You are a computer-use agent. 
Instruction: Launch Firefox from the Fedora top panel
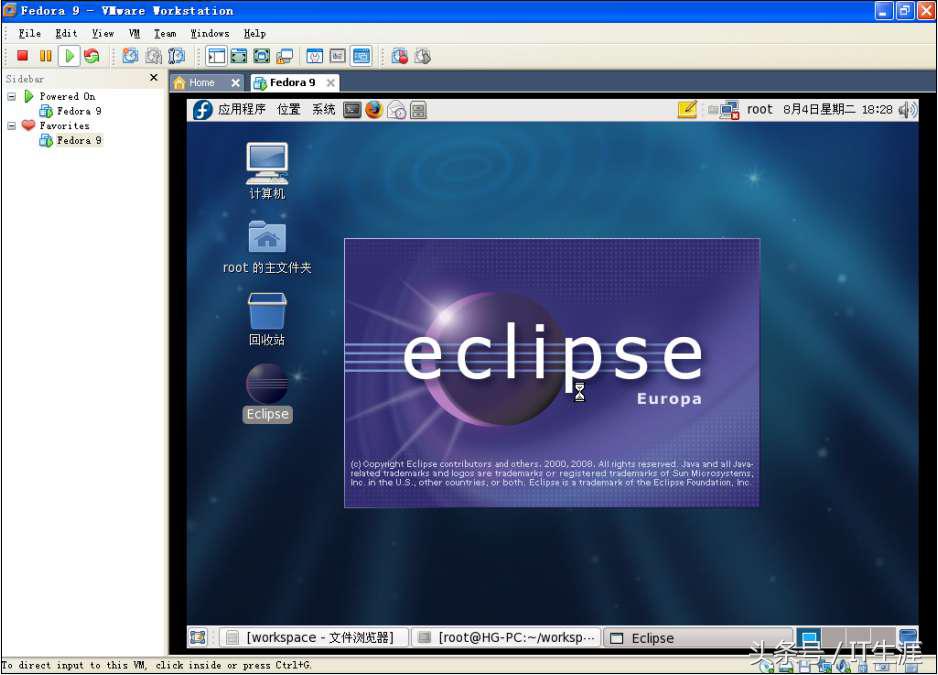(374, 110)
